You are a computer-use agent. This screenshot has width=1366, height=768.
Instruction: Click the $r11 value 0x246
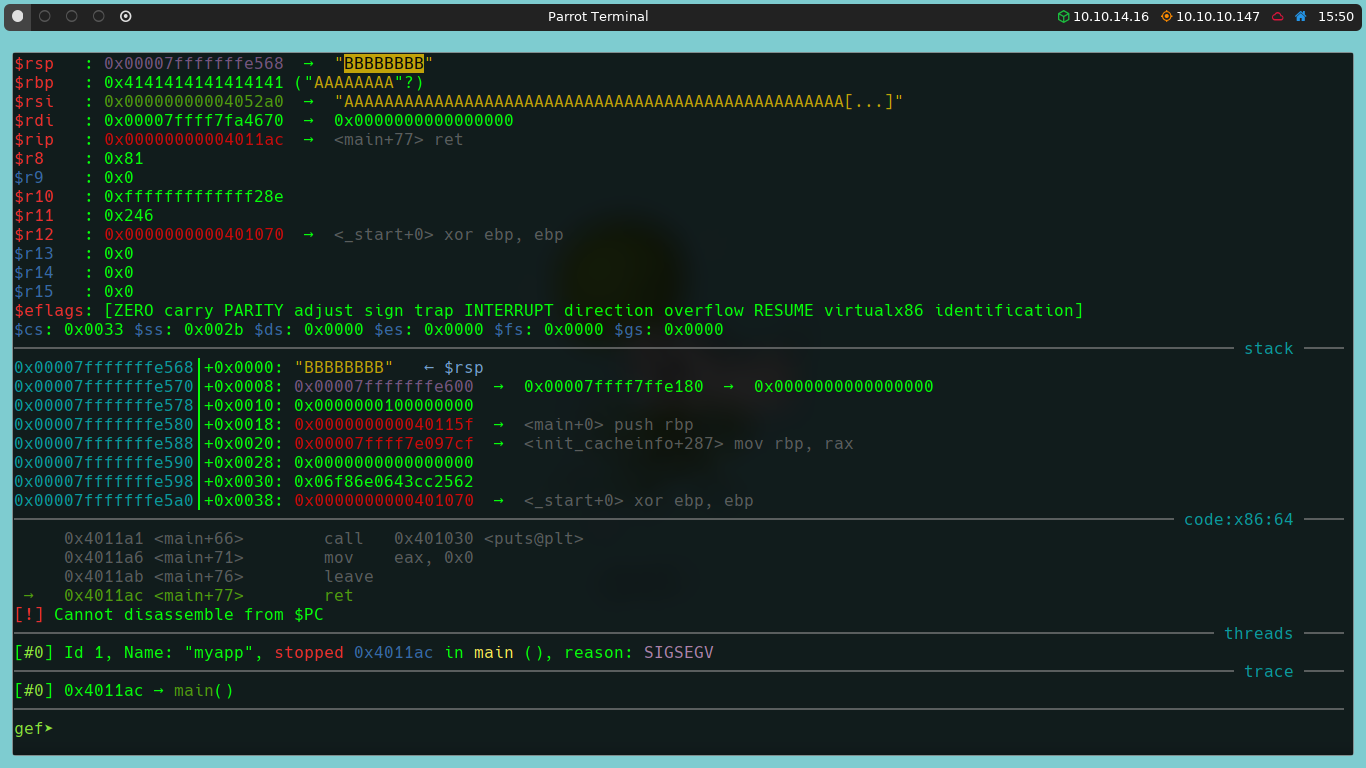tap(129, 216)
